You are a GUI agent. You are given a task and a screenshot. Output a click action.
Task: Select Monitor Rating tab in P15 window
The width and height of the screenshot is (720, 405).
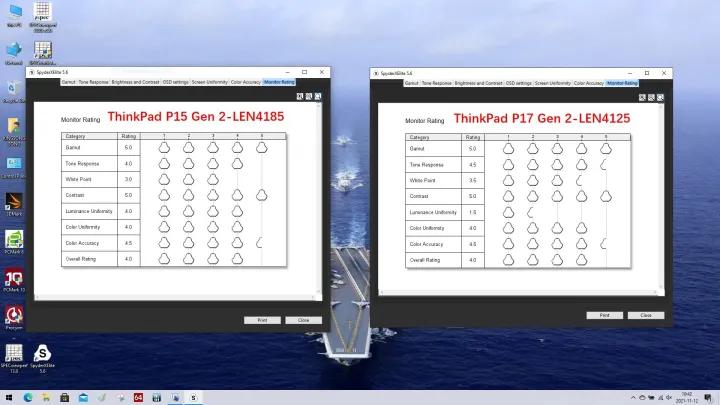pos(279,82)
